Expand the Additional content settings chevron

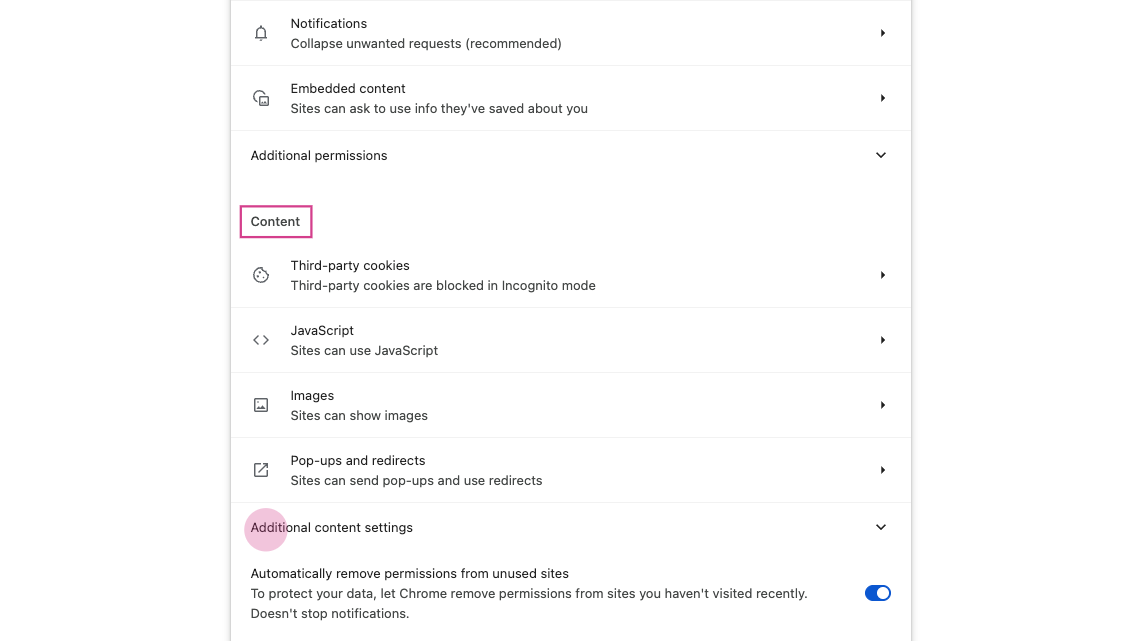(x=881, y=527)
